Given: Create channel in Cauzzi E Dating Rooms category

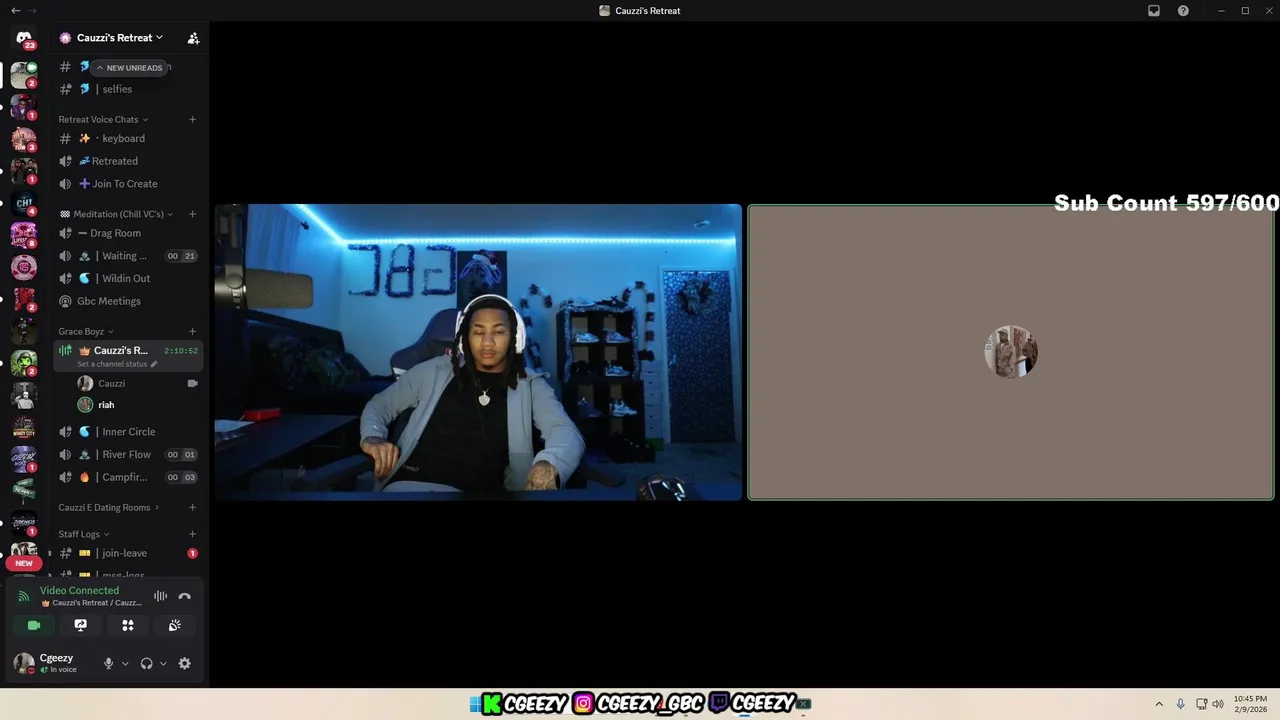Looking at the screenshot, I should tap(193, 508).
